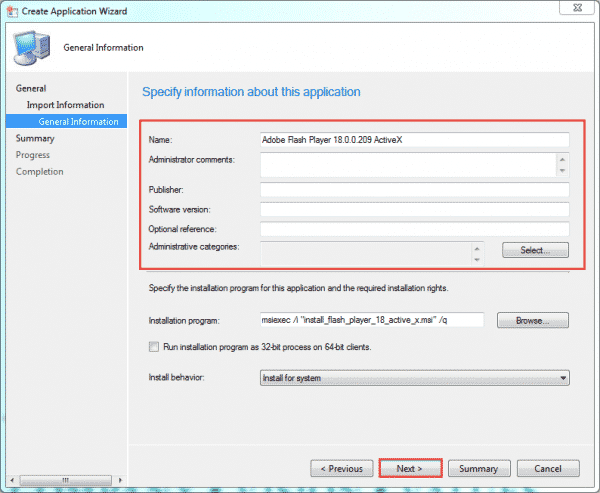Viewport: 600px width, 493px height.
Task: Browse for the installation program
Action: [x=533, y=320]
